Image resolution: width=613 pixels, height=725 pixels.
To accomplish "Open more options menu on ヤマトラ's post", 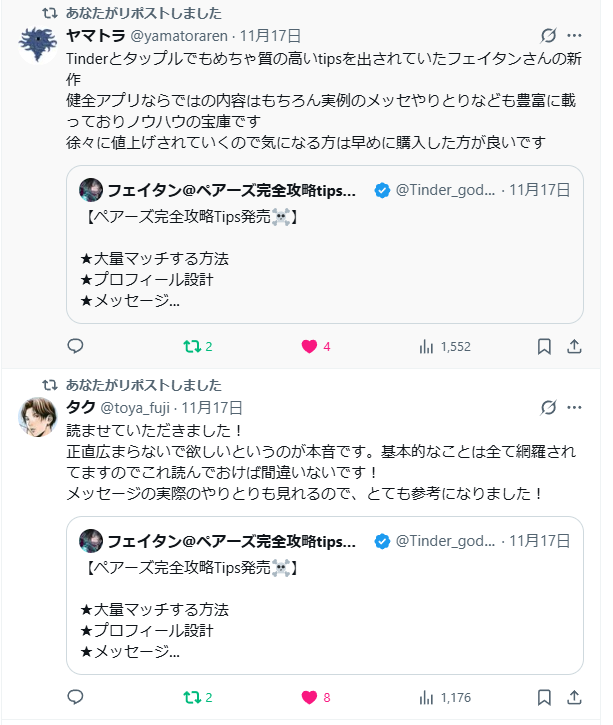I will 574,35.
